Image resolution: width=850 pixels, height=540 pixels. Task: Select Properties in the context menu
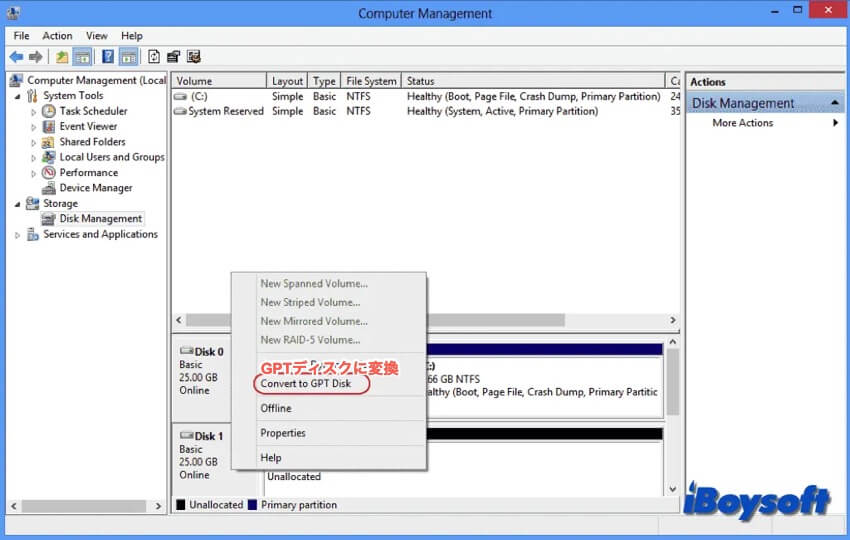(x=283, y=433)
